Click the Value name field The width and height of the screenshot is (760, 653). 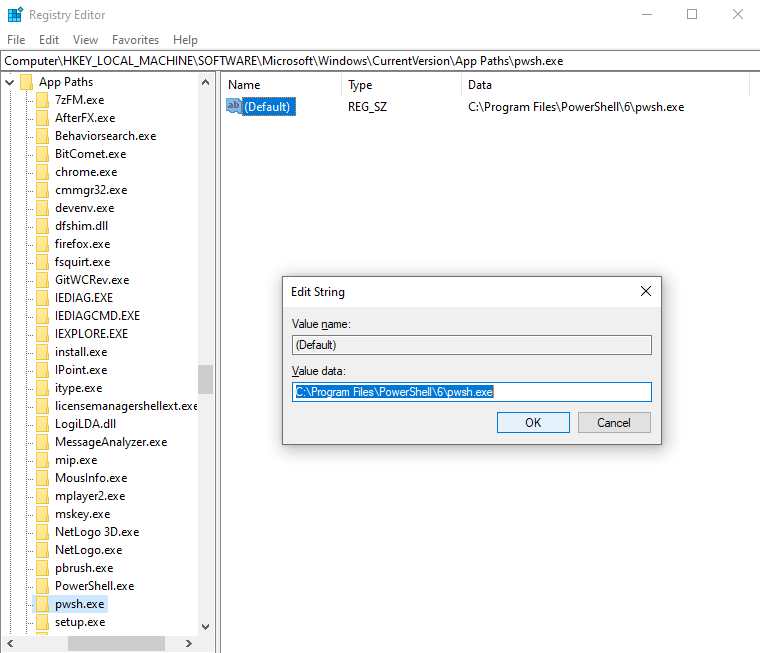coord(472,345)
